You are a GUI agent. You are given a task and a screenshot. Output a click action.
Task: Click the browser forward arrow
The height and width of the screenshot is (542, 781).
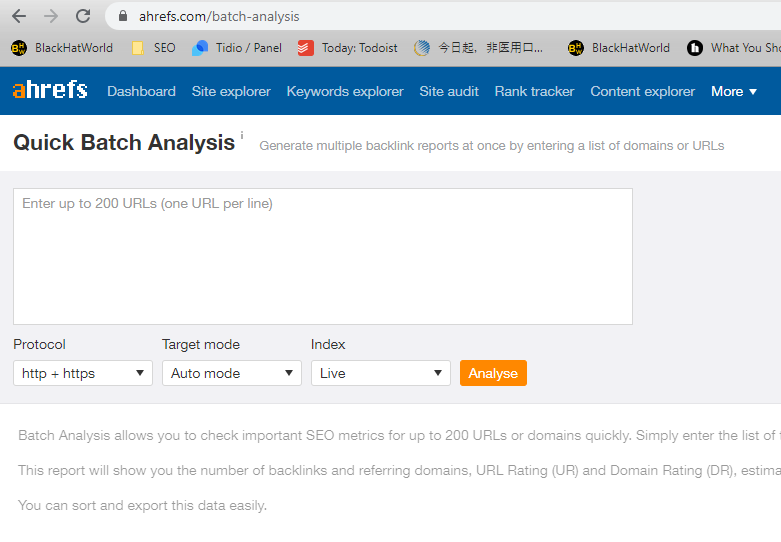[x=51, y=16]
